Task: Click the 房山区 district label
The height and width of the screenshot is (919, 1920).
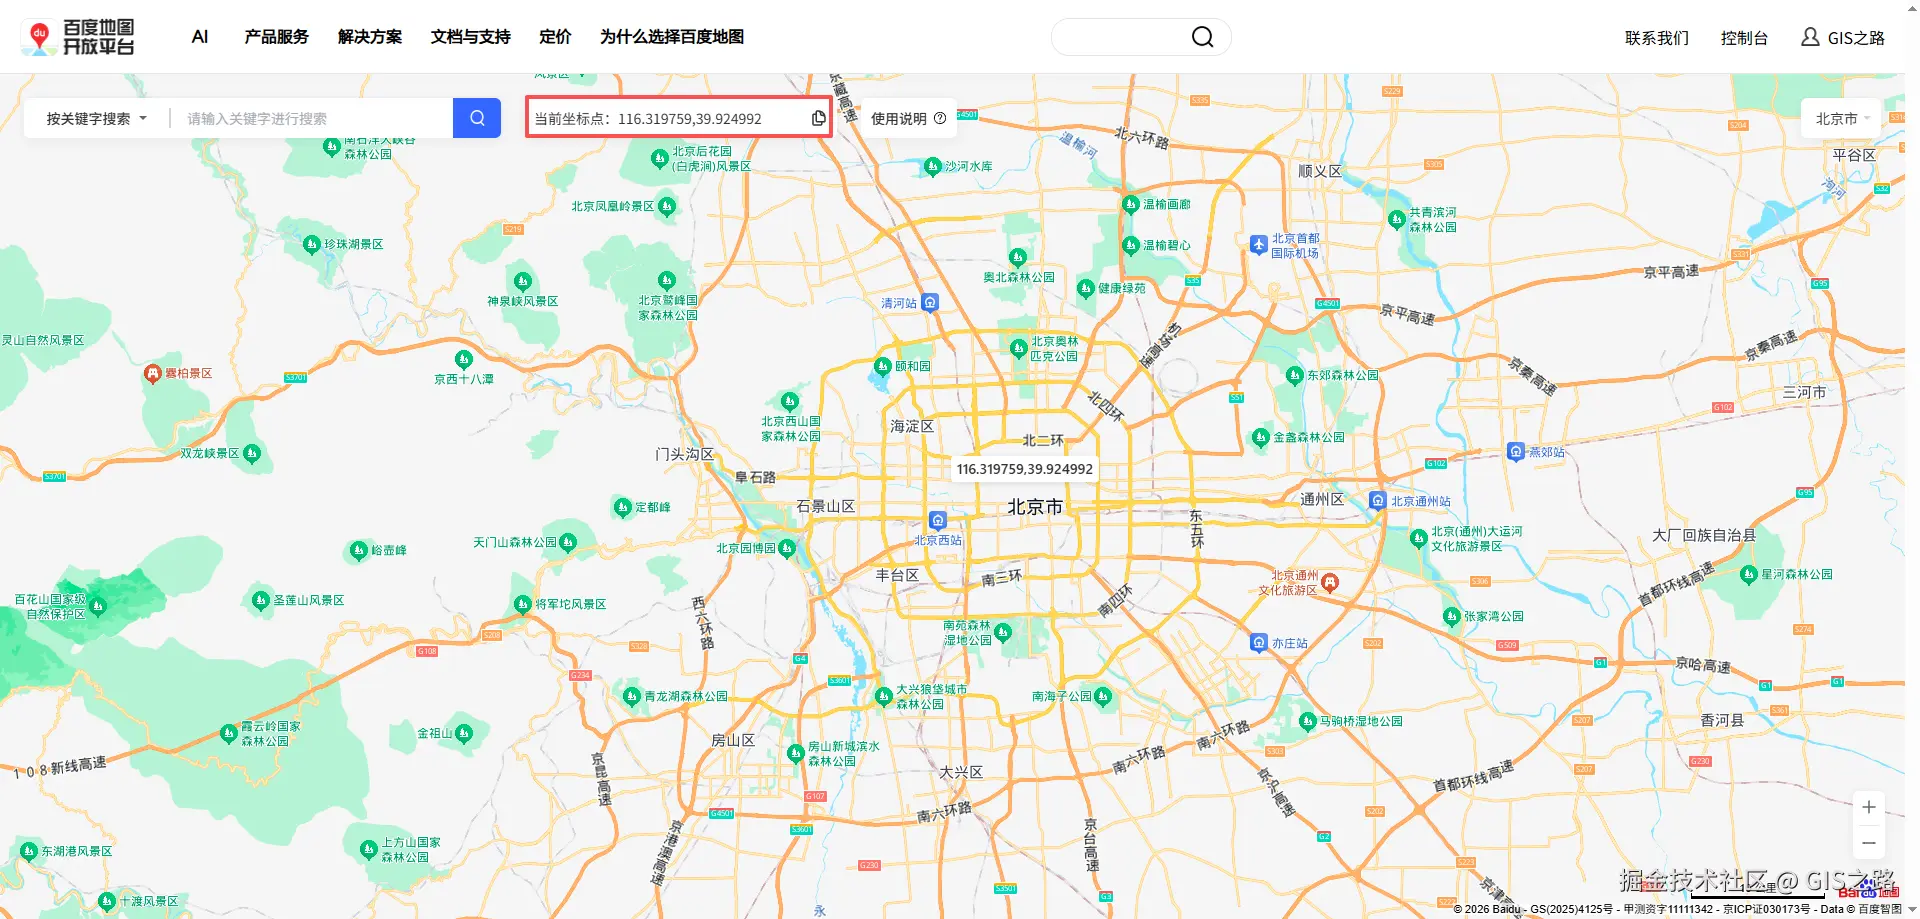Action: (733, 740)
